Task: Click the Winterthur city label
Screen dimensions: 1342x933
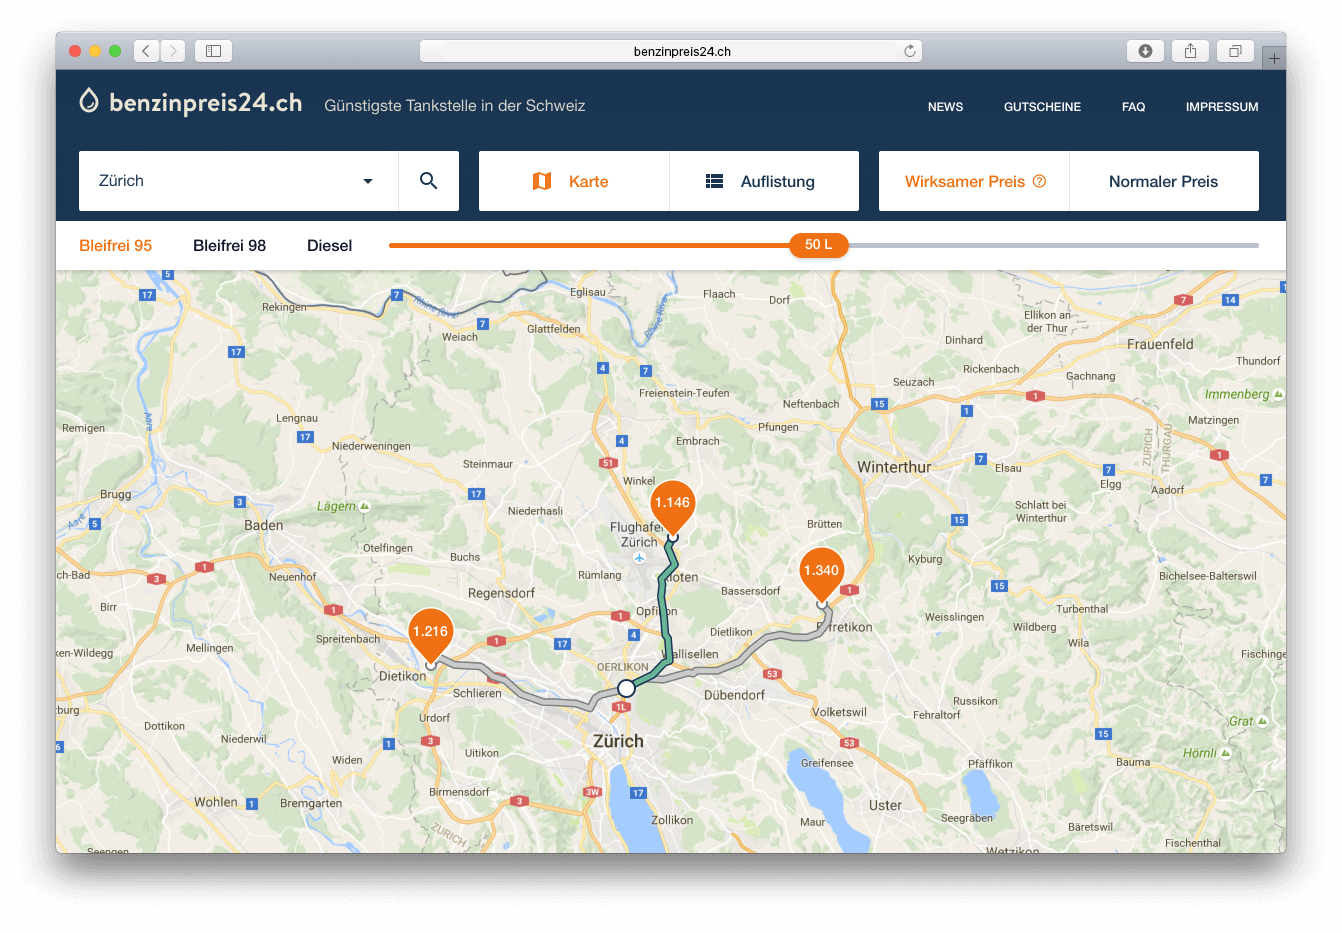Action: coord(894,467)
